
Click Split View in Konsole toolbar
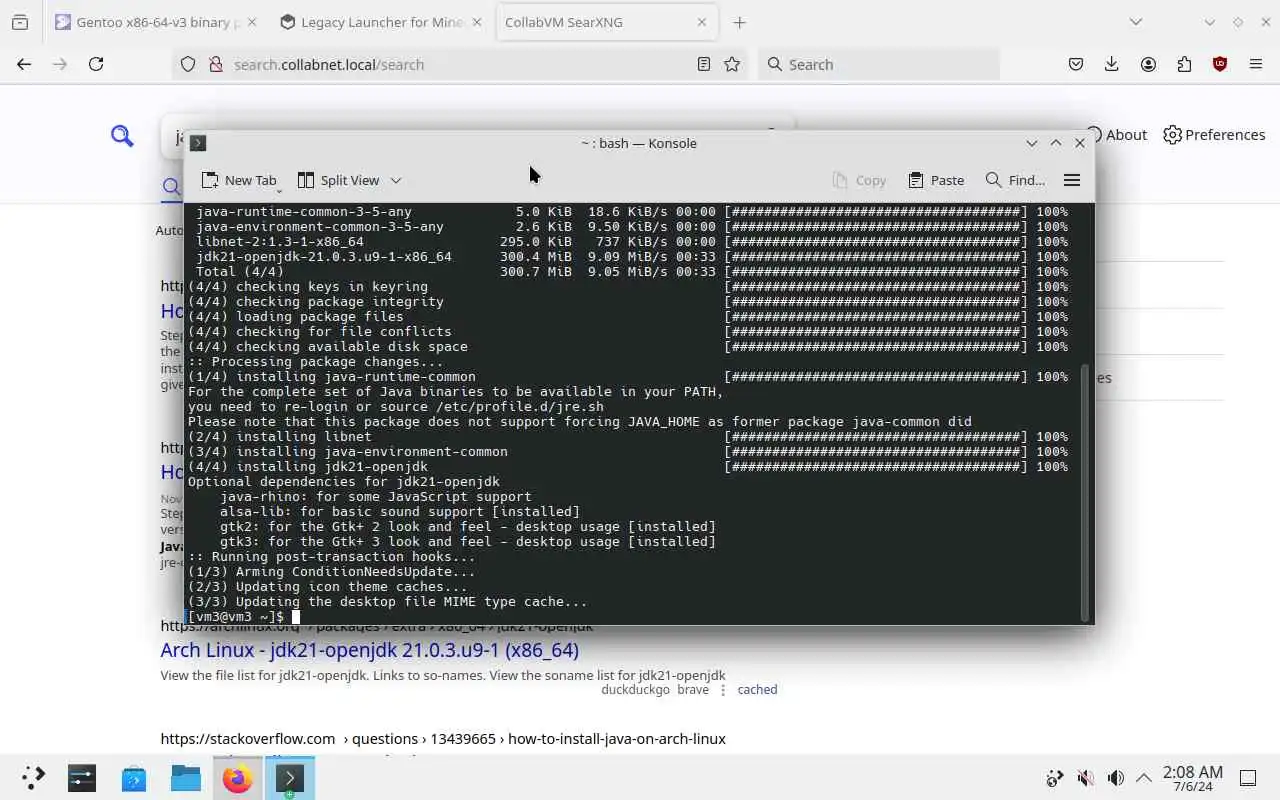(x=338, y=180)
